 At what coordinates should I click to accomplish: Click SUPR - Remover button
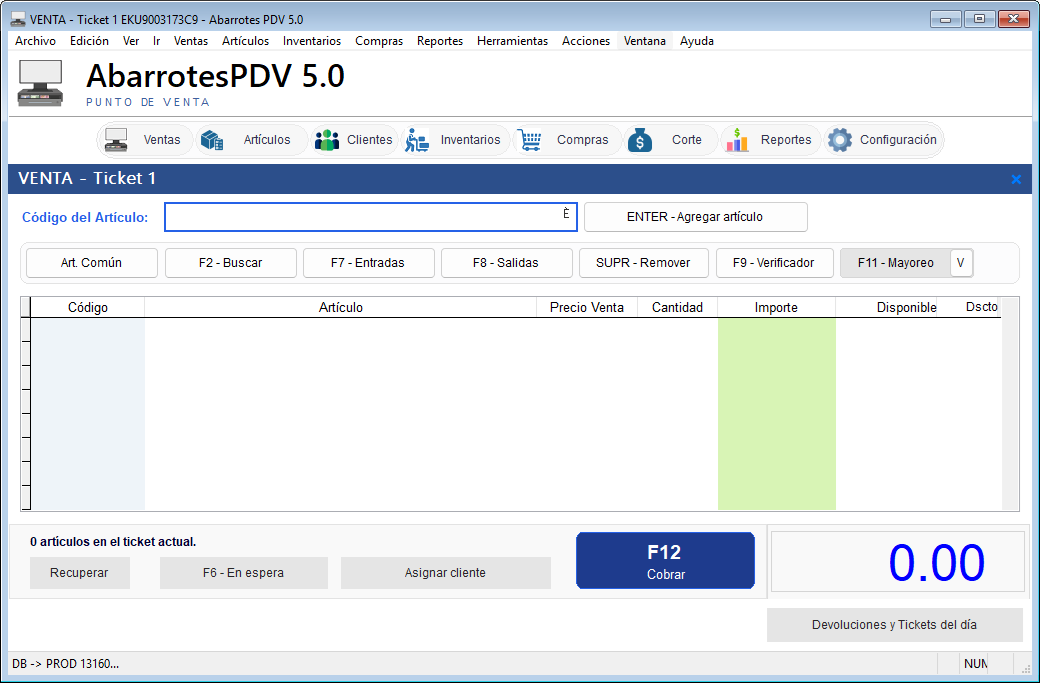[643, 263]
